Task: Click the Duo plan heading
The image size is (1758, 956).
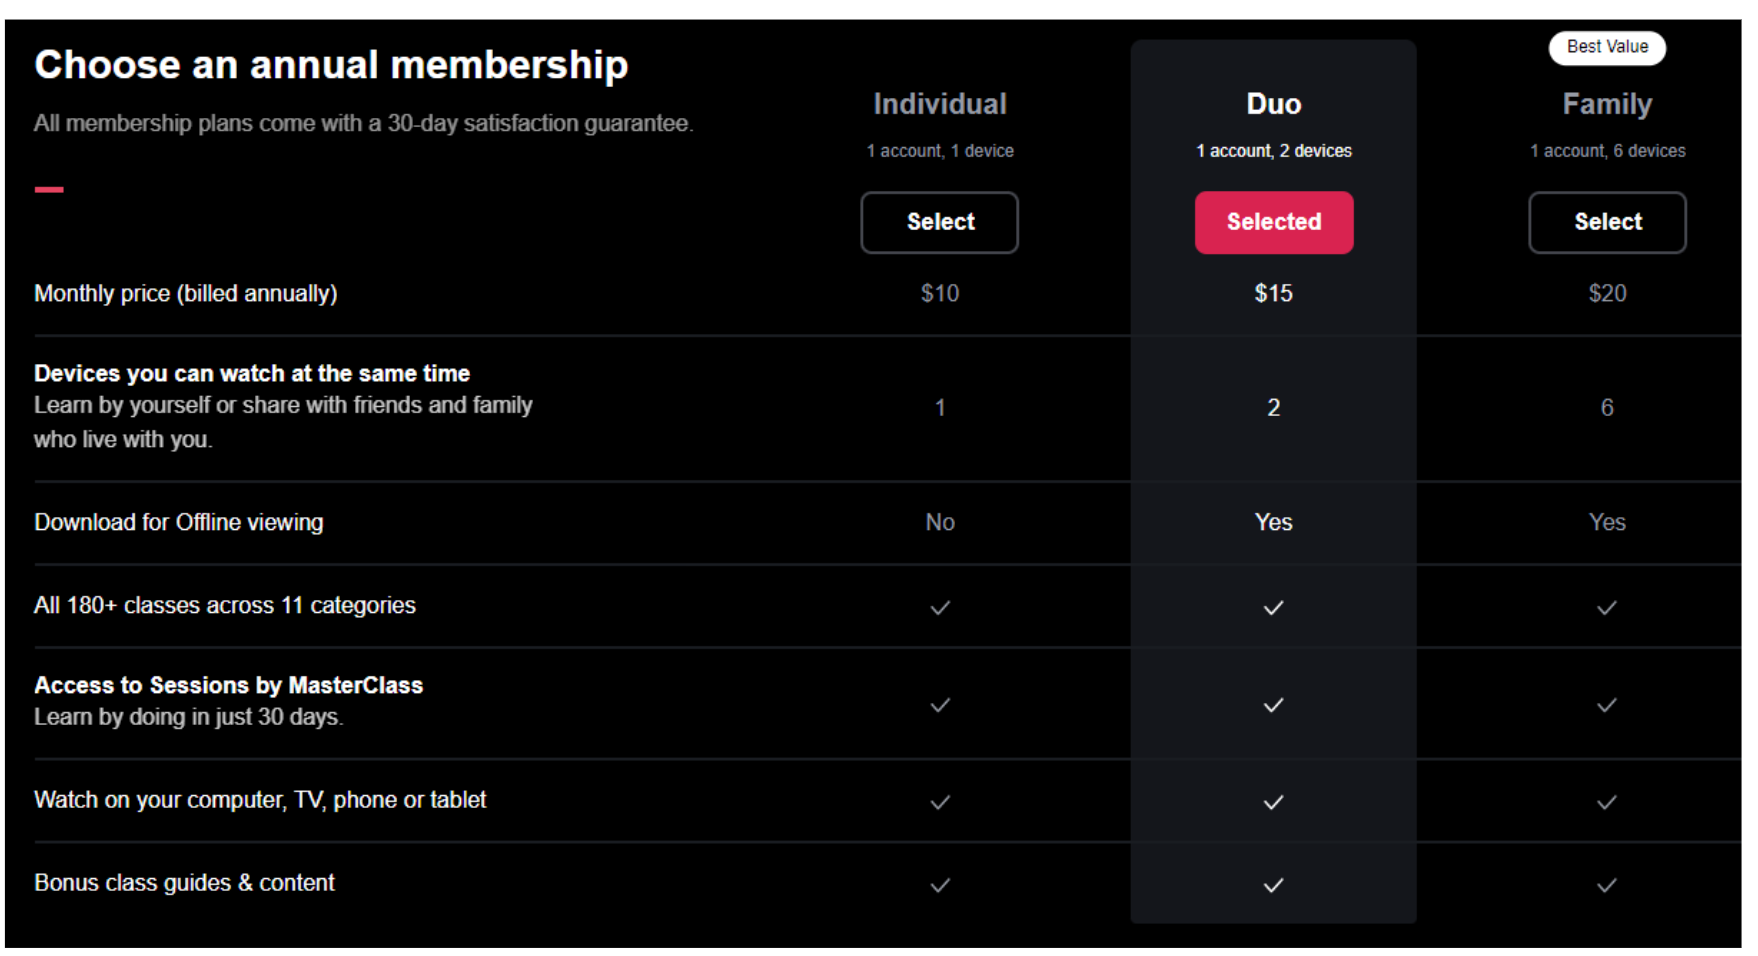Action: tap(1273, 104)
